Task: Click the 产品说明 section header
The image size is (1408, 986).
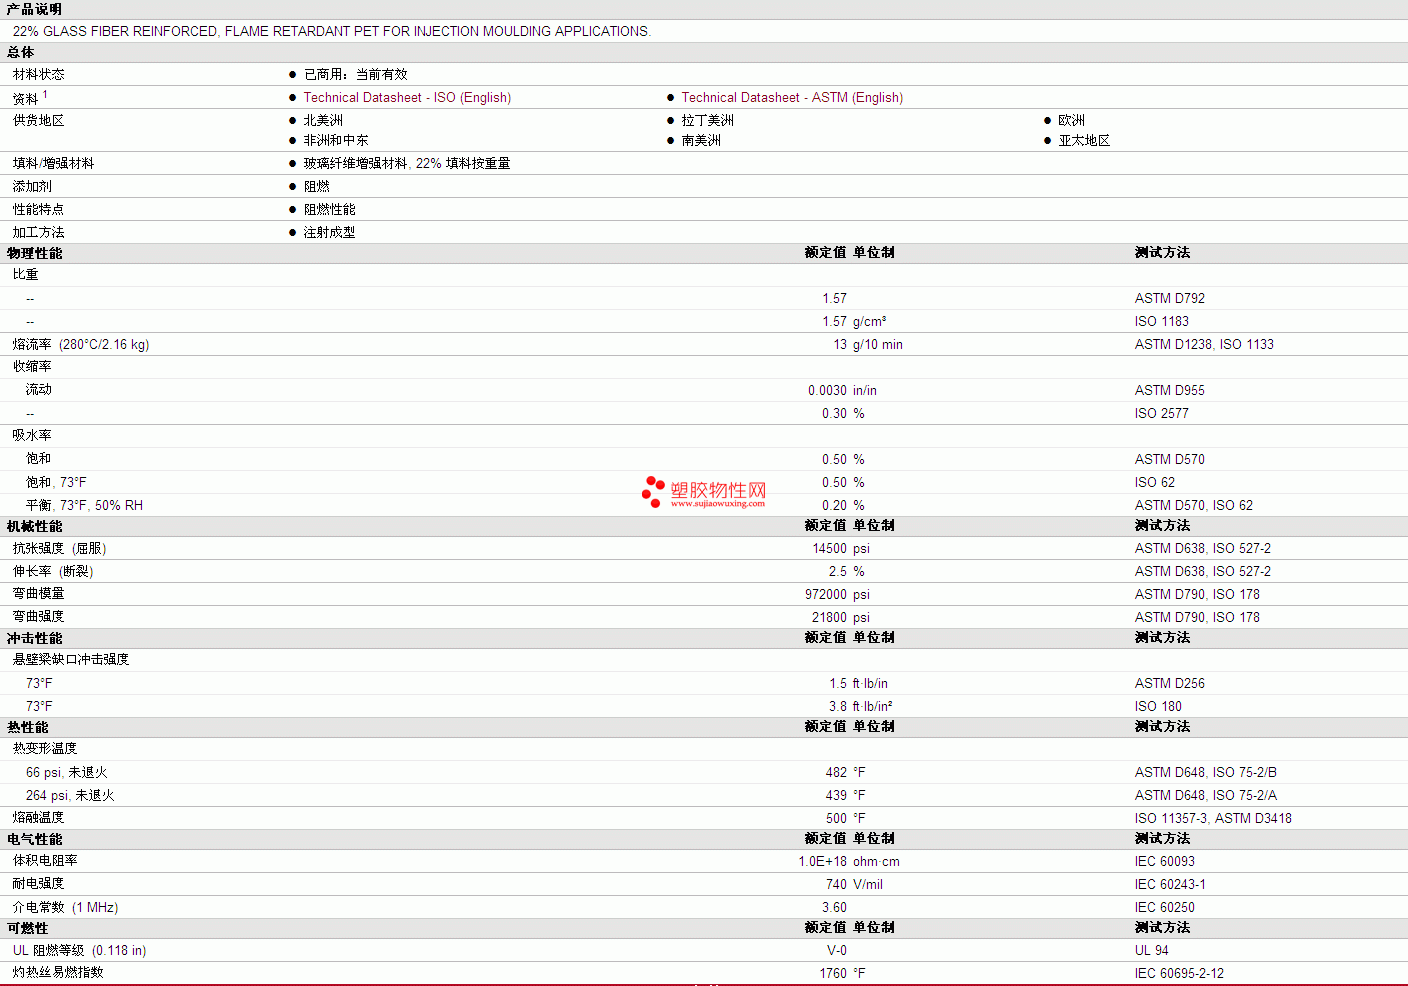Action: click(34, 9)
